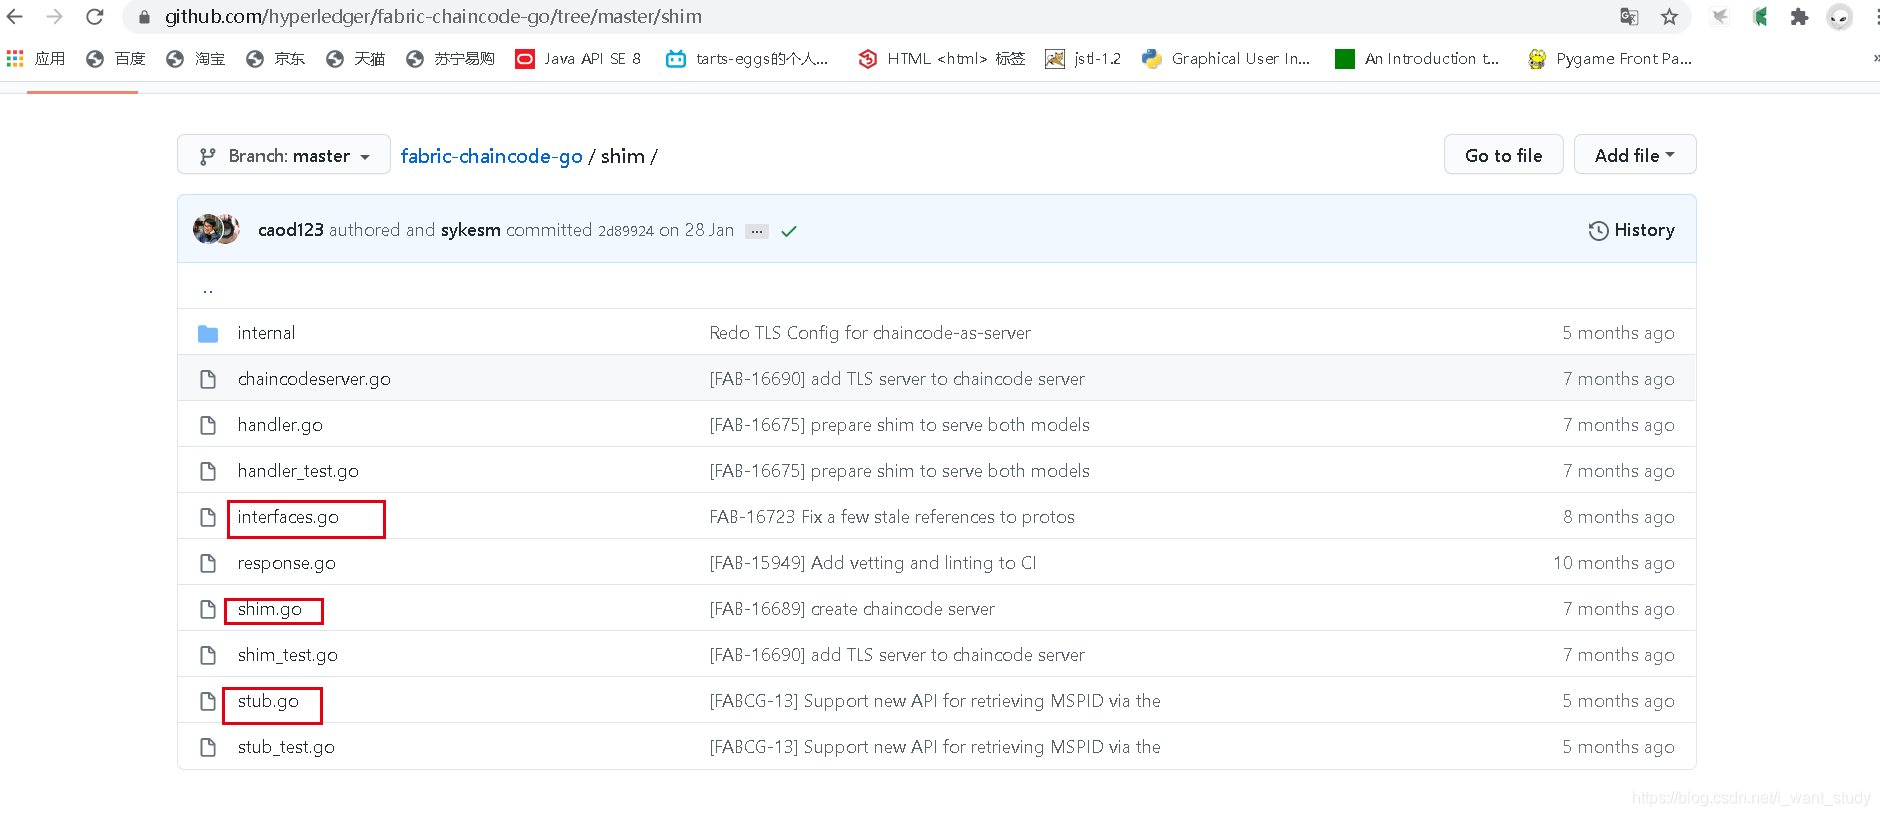Open the caod123 author profile
Screen dimensions: 1880x816
click(291, 230)
